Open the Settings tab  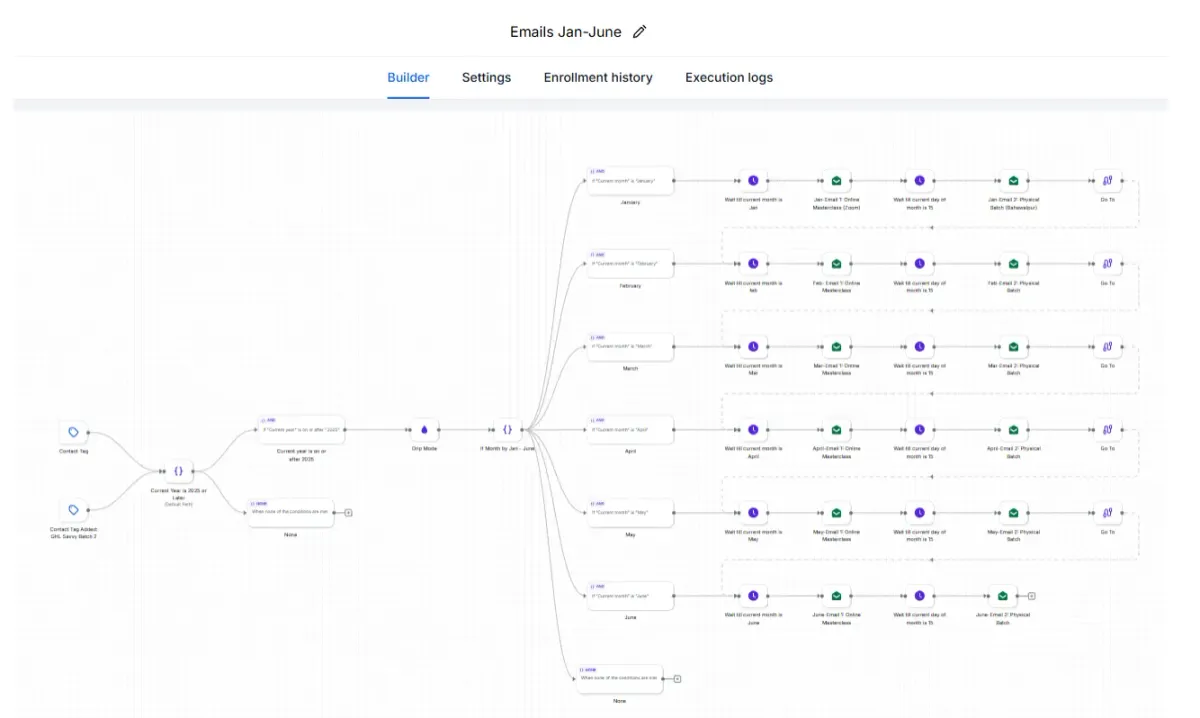[486, 77]
